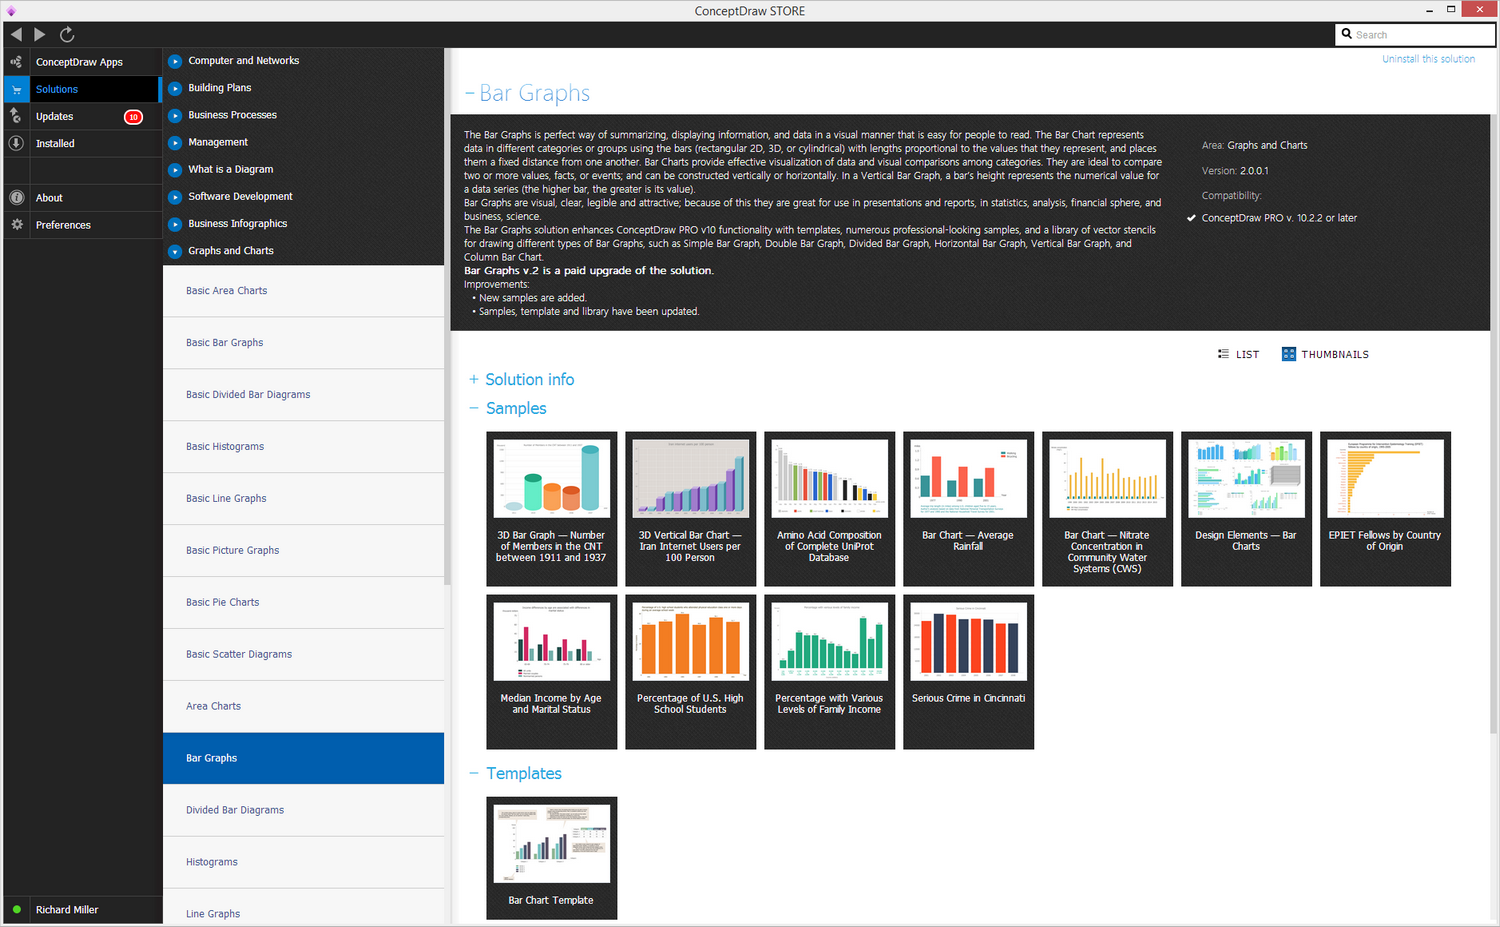Open Amino Acid Composition sample thumbnail
1500x927 pixels.
(829, 509)
